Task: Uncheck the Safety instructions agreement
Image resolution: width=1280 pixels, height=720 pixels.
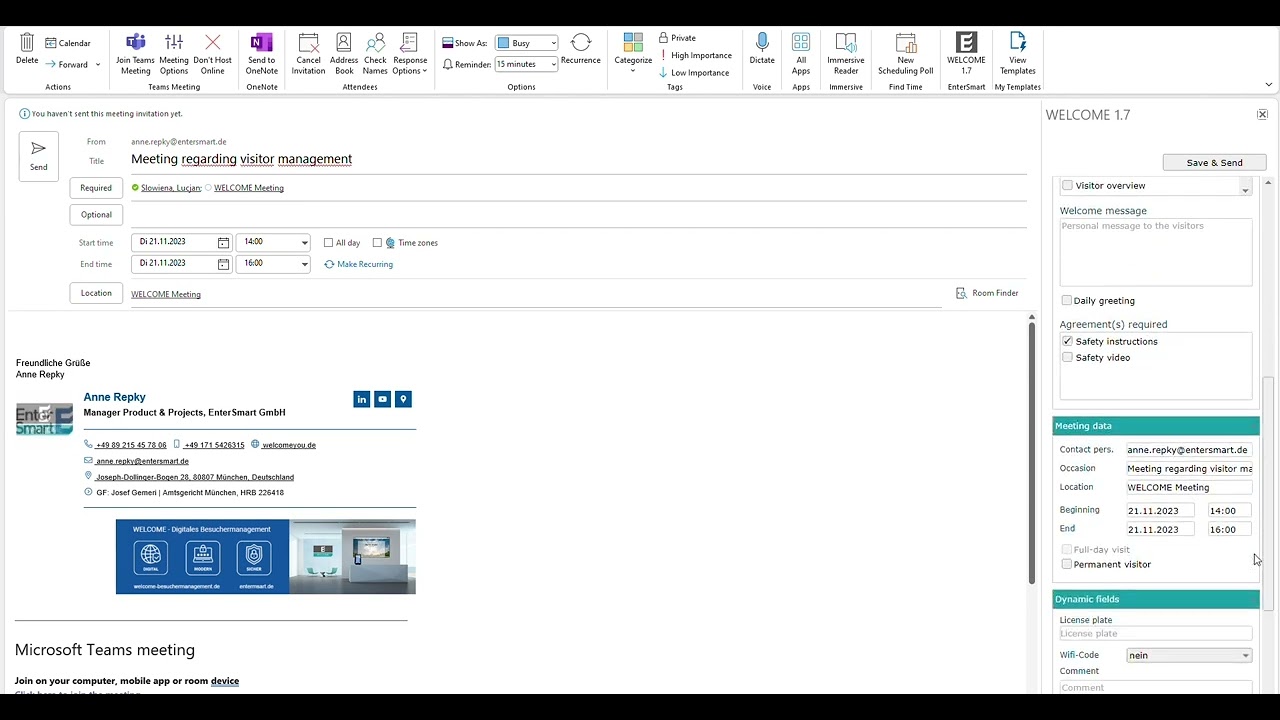Action: [1067, 341]
